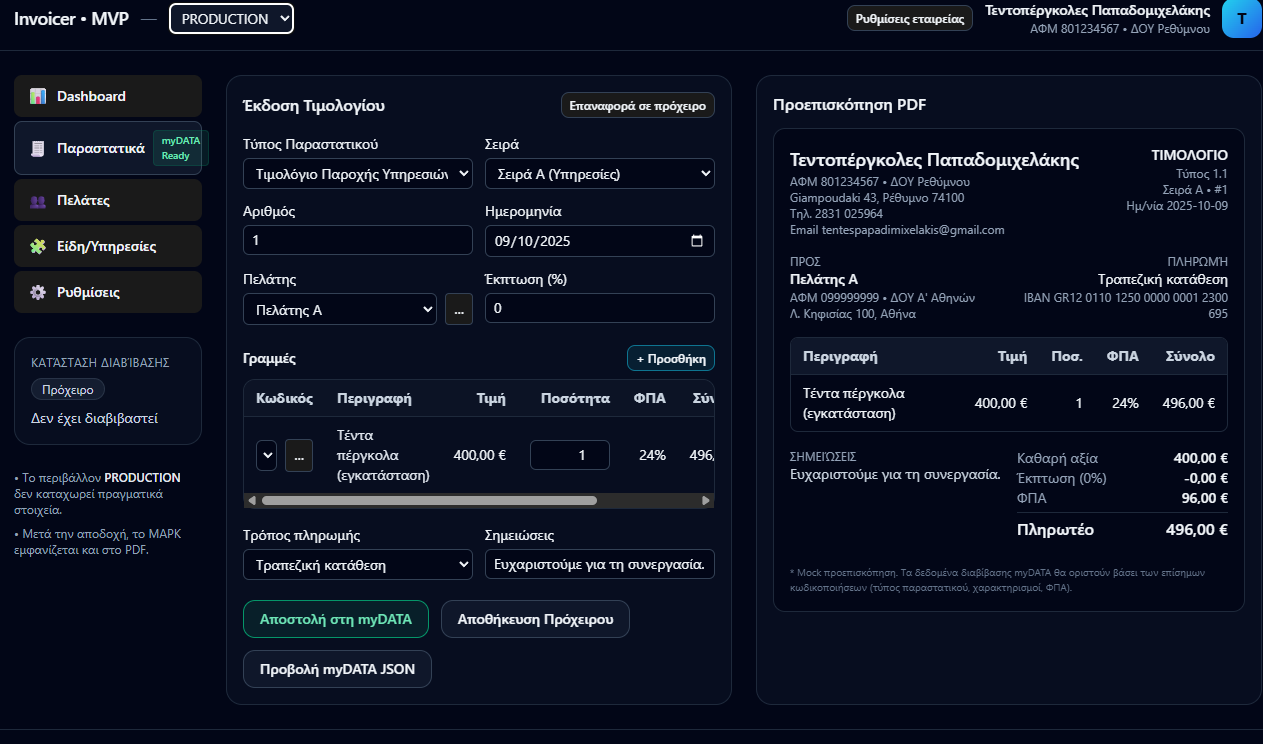Click the Έκπτωση (%) input field
The width and height of the screenshot is (1263, 744).
[x=599, y=309]
